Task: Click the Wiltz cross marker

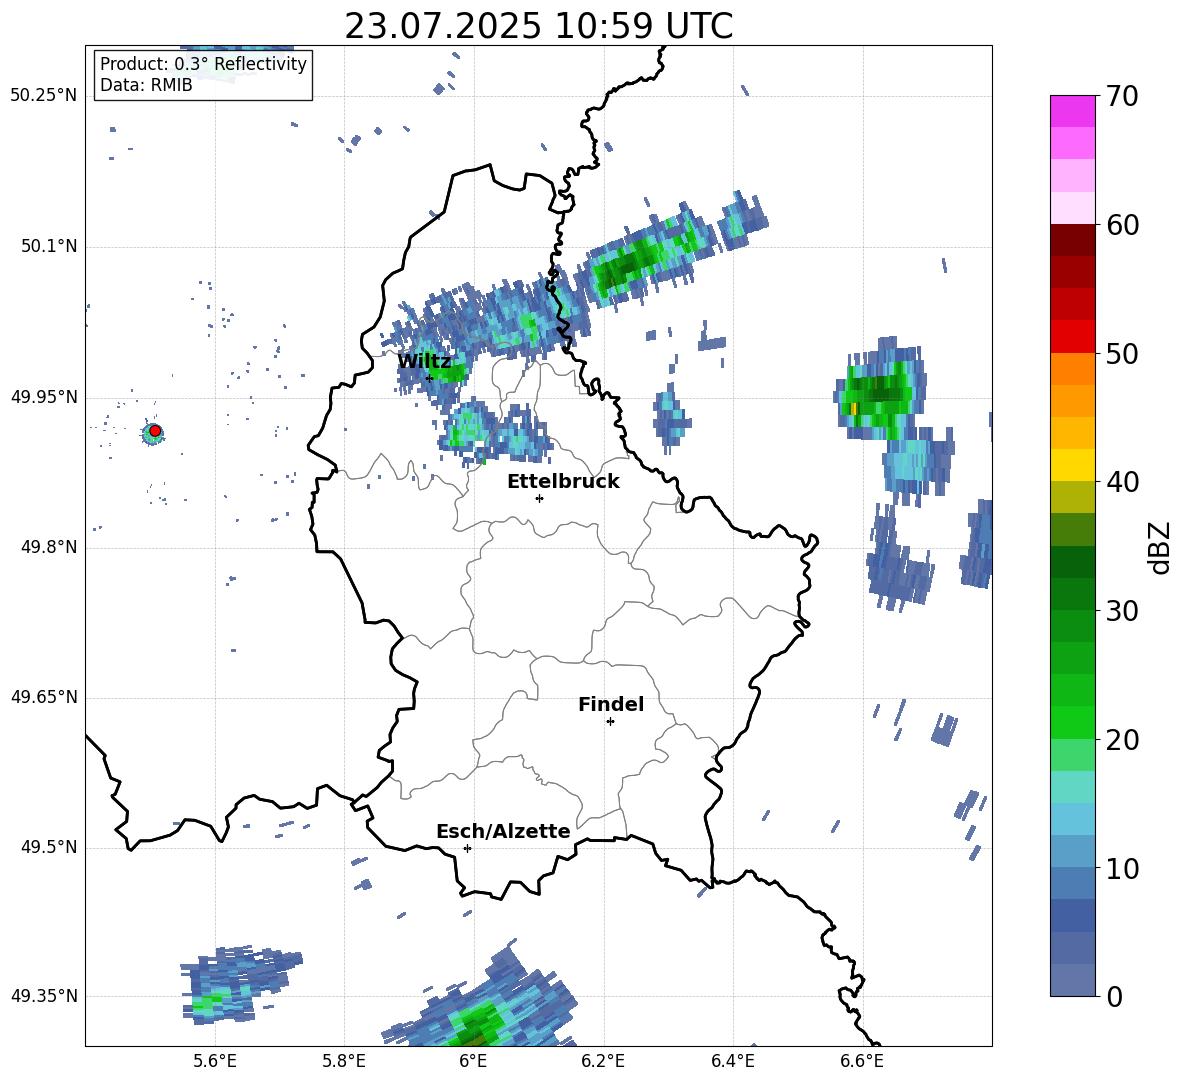Action: pos(429,378)
